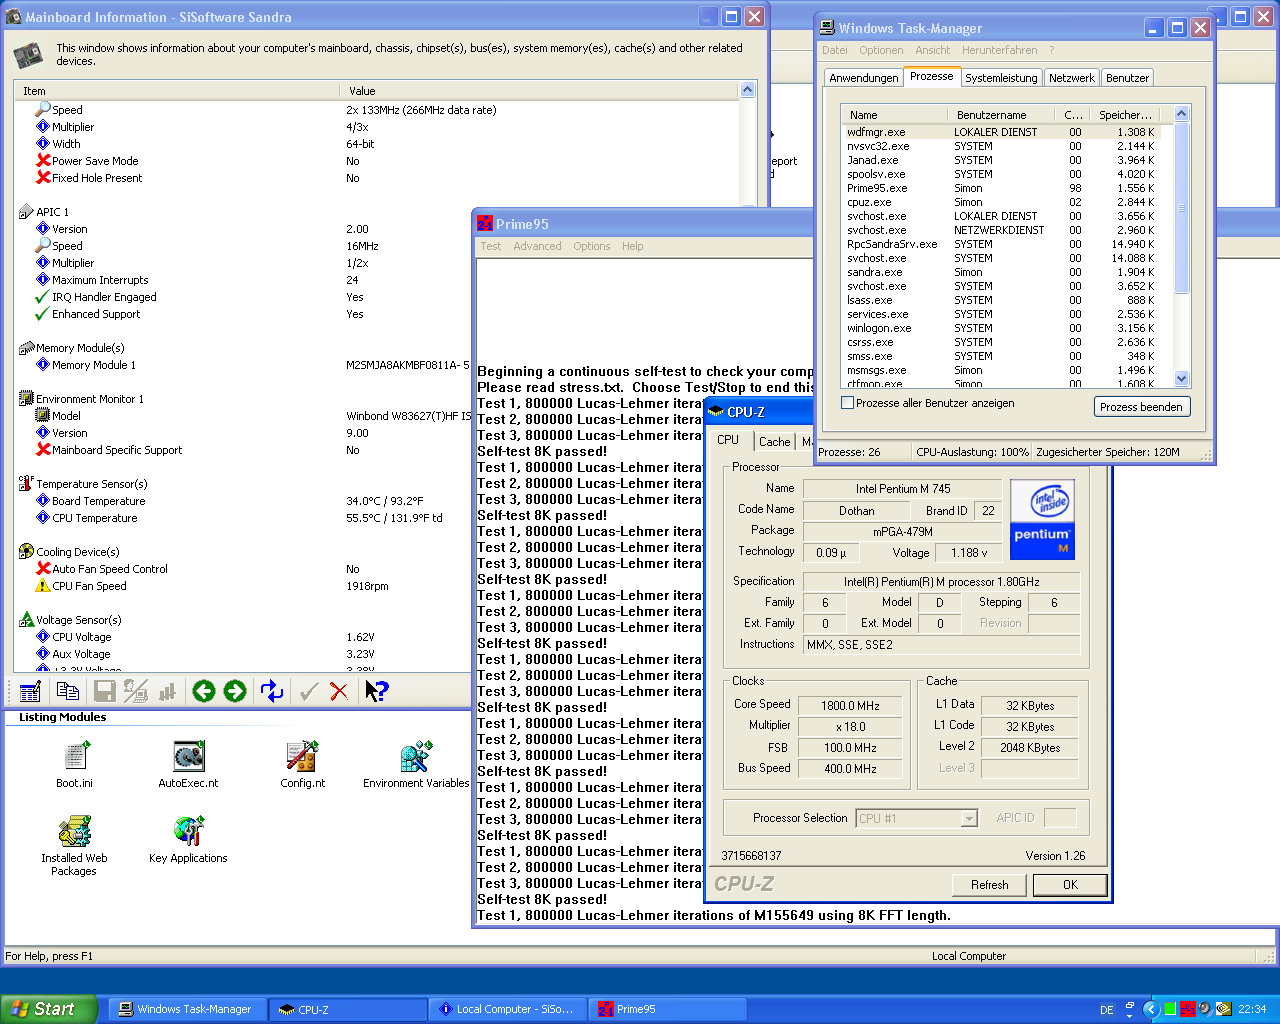This screenshot has width=1280, height=1024.
Task: Click the green forward arrow in Sandra toolbar
Action: click(x=235, y=691)
